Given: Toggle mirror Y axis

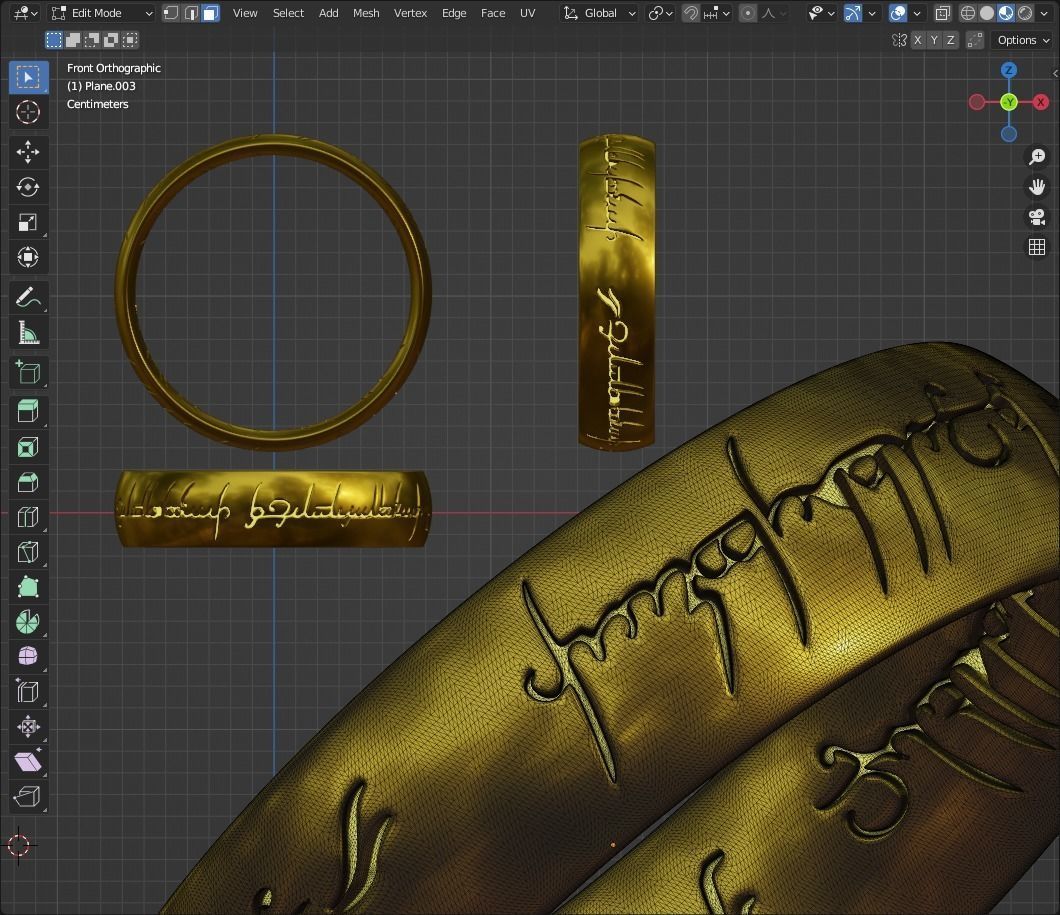Looking at the screenshot, I should (x=934, y=40).
